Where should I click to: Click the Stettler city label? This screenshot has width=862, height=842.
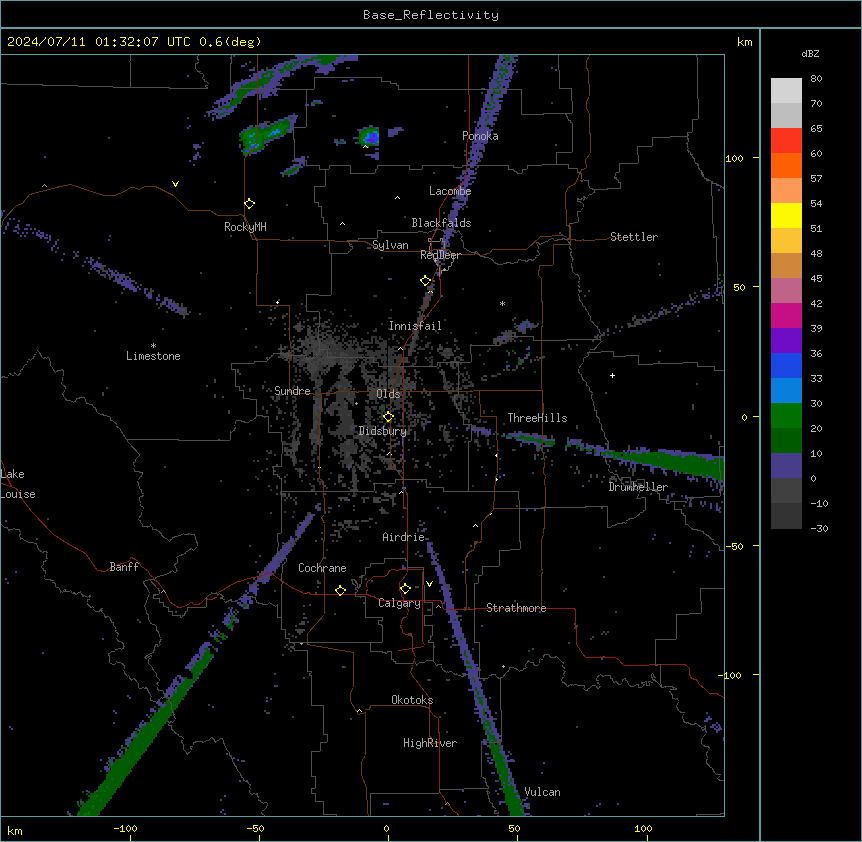tap(634, 237)
